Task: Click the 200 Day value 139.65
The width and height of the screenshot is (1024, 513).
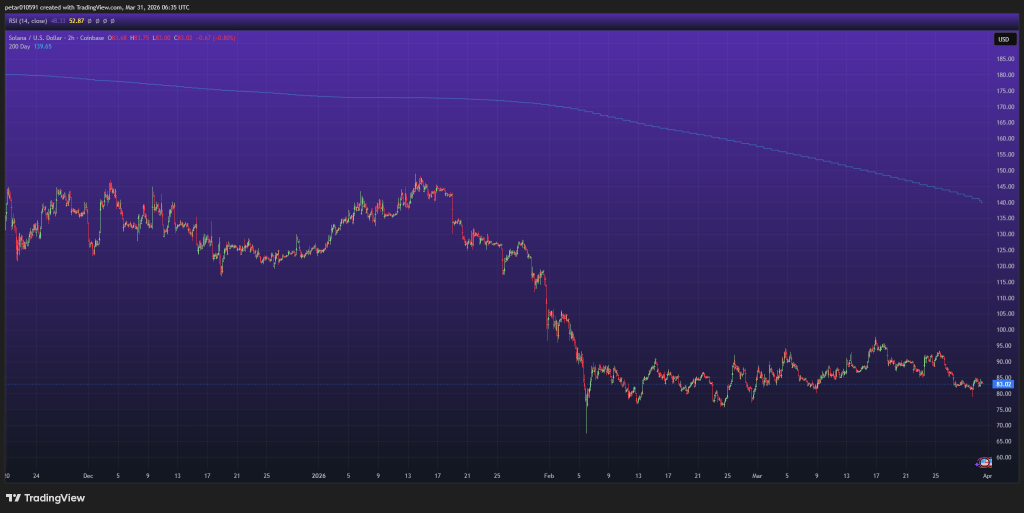Action: [42, 46]
